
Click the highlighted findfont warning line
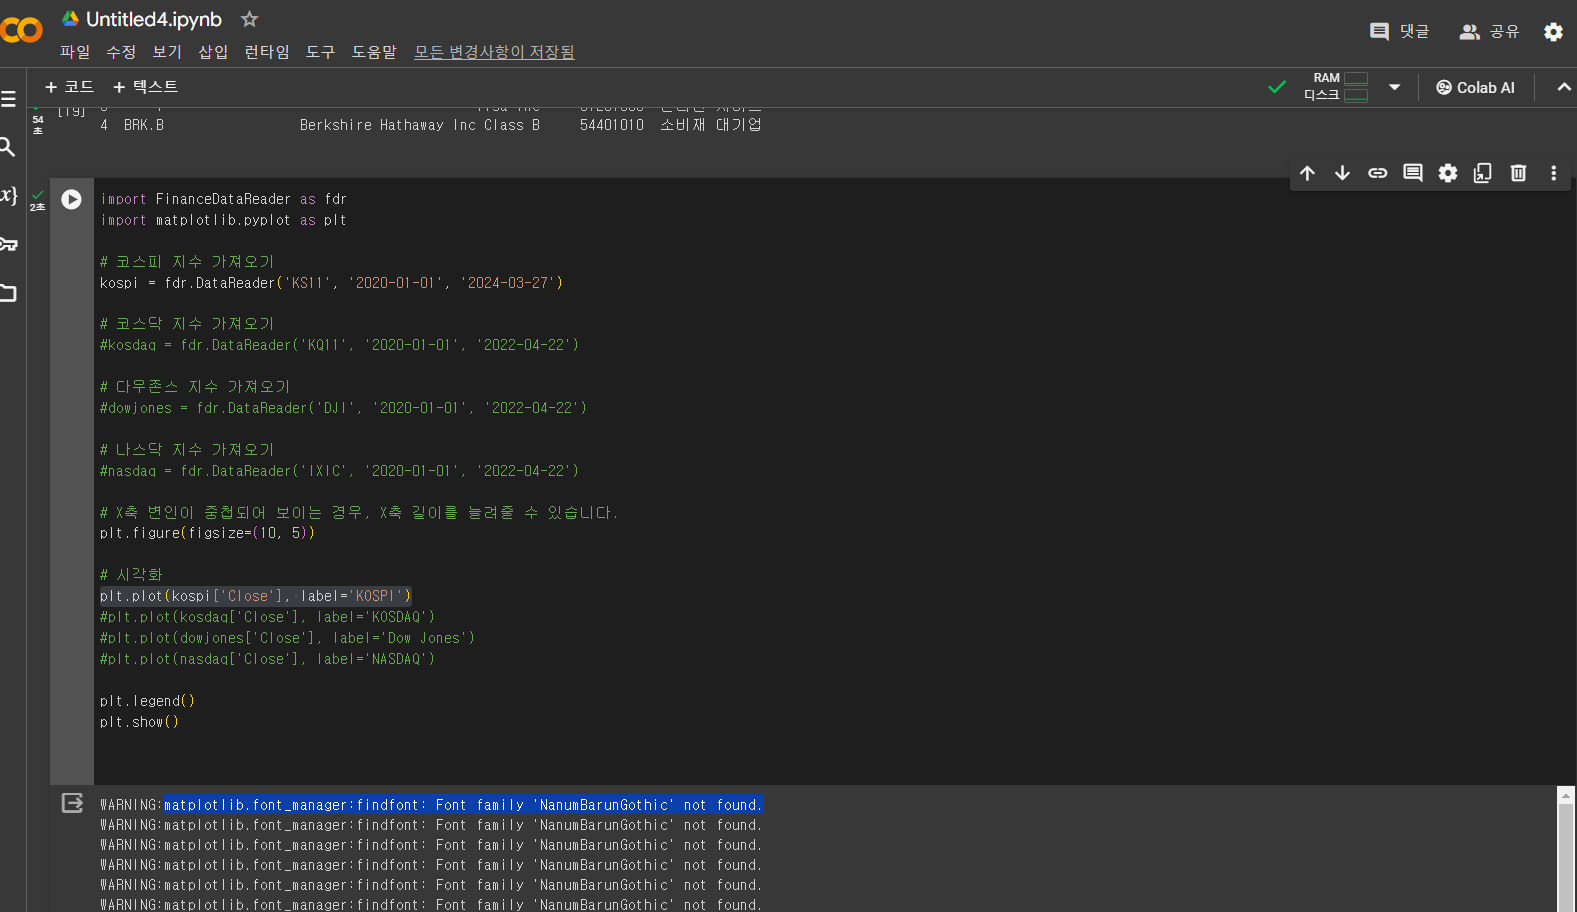(x=463, y=805)
